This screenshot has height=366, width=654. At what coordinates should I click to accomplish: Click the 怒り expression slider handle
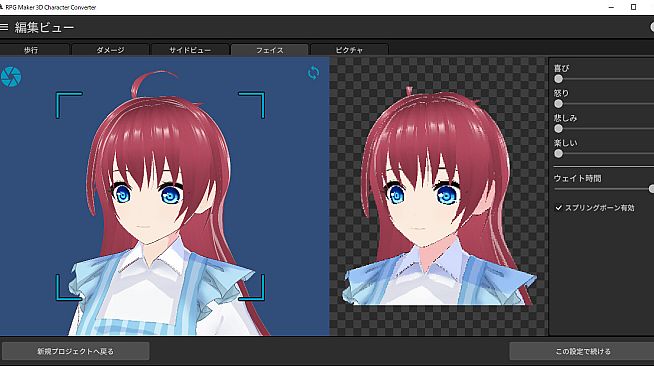(558, 104)
